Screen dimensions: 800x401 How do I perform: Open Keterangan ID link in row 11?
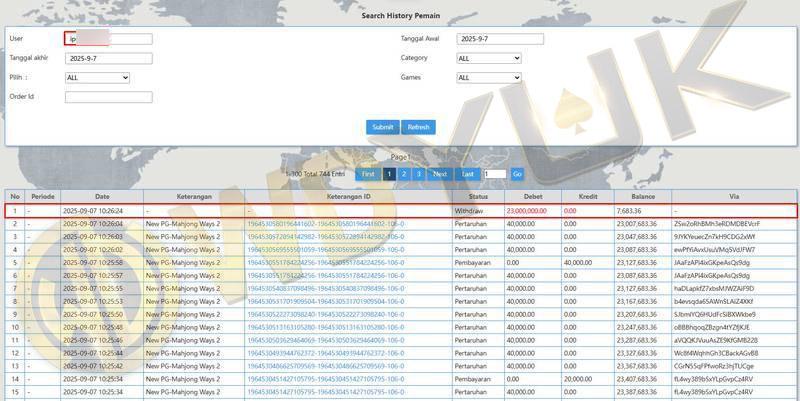coord(326,340)
